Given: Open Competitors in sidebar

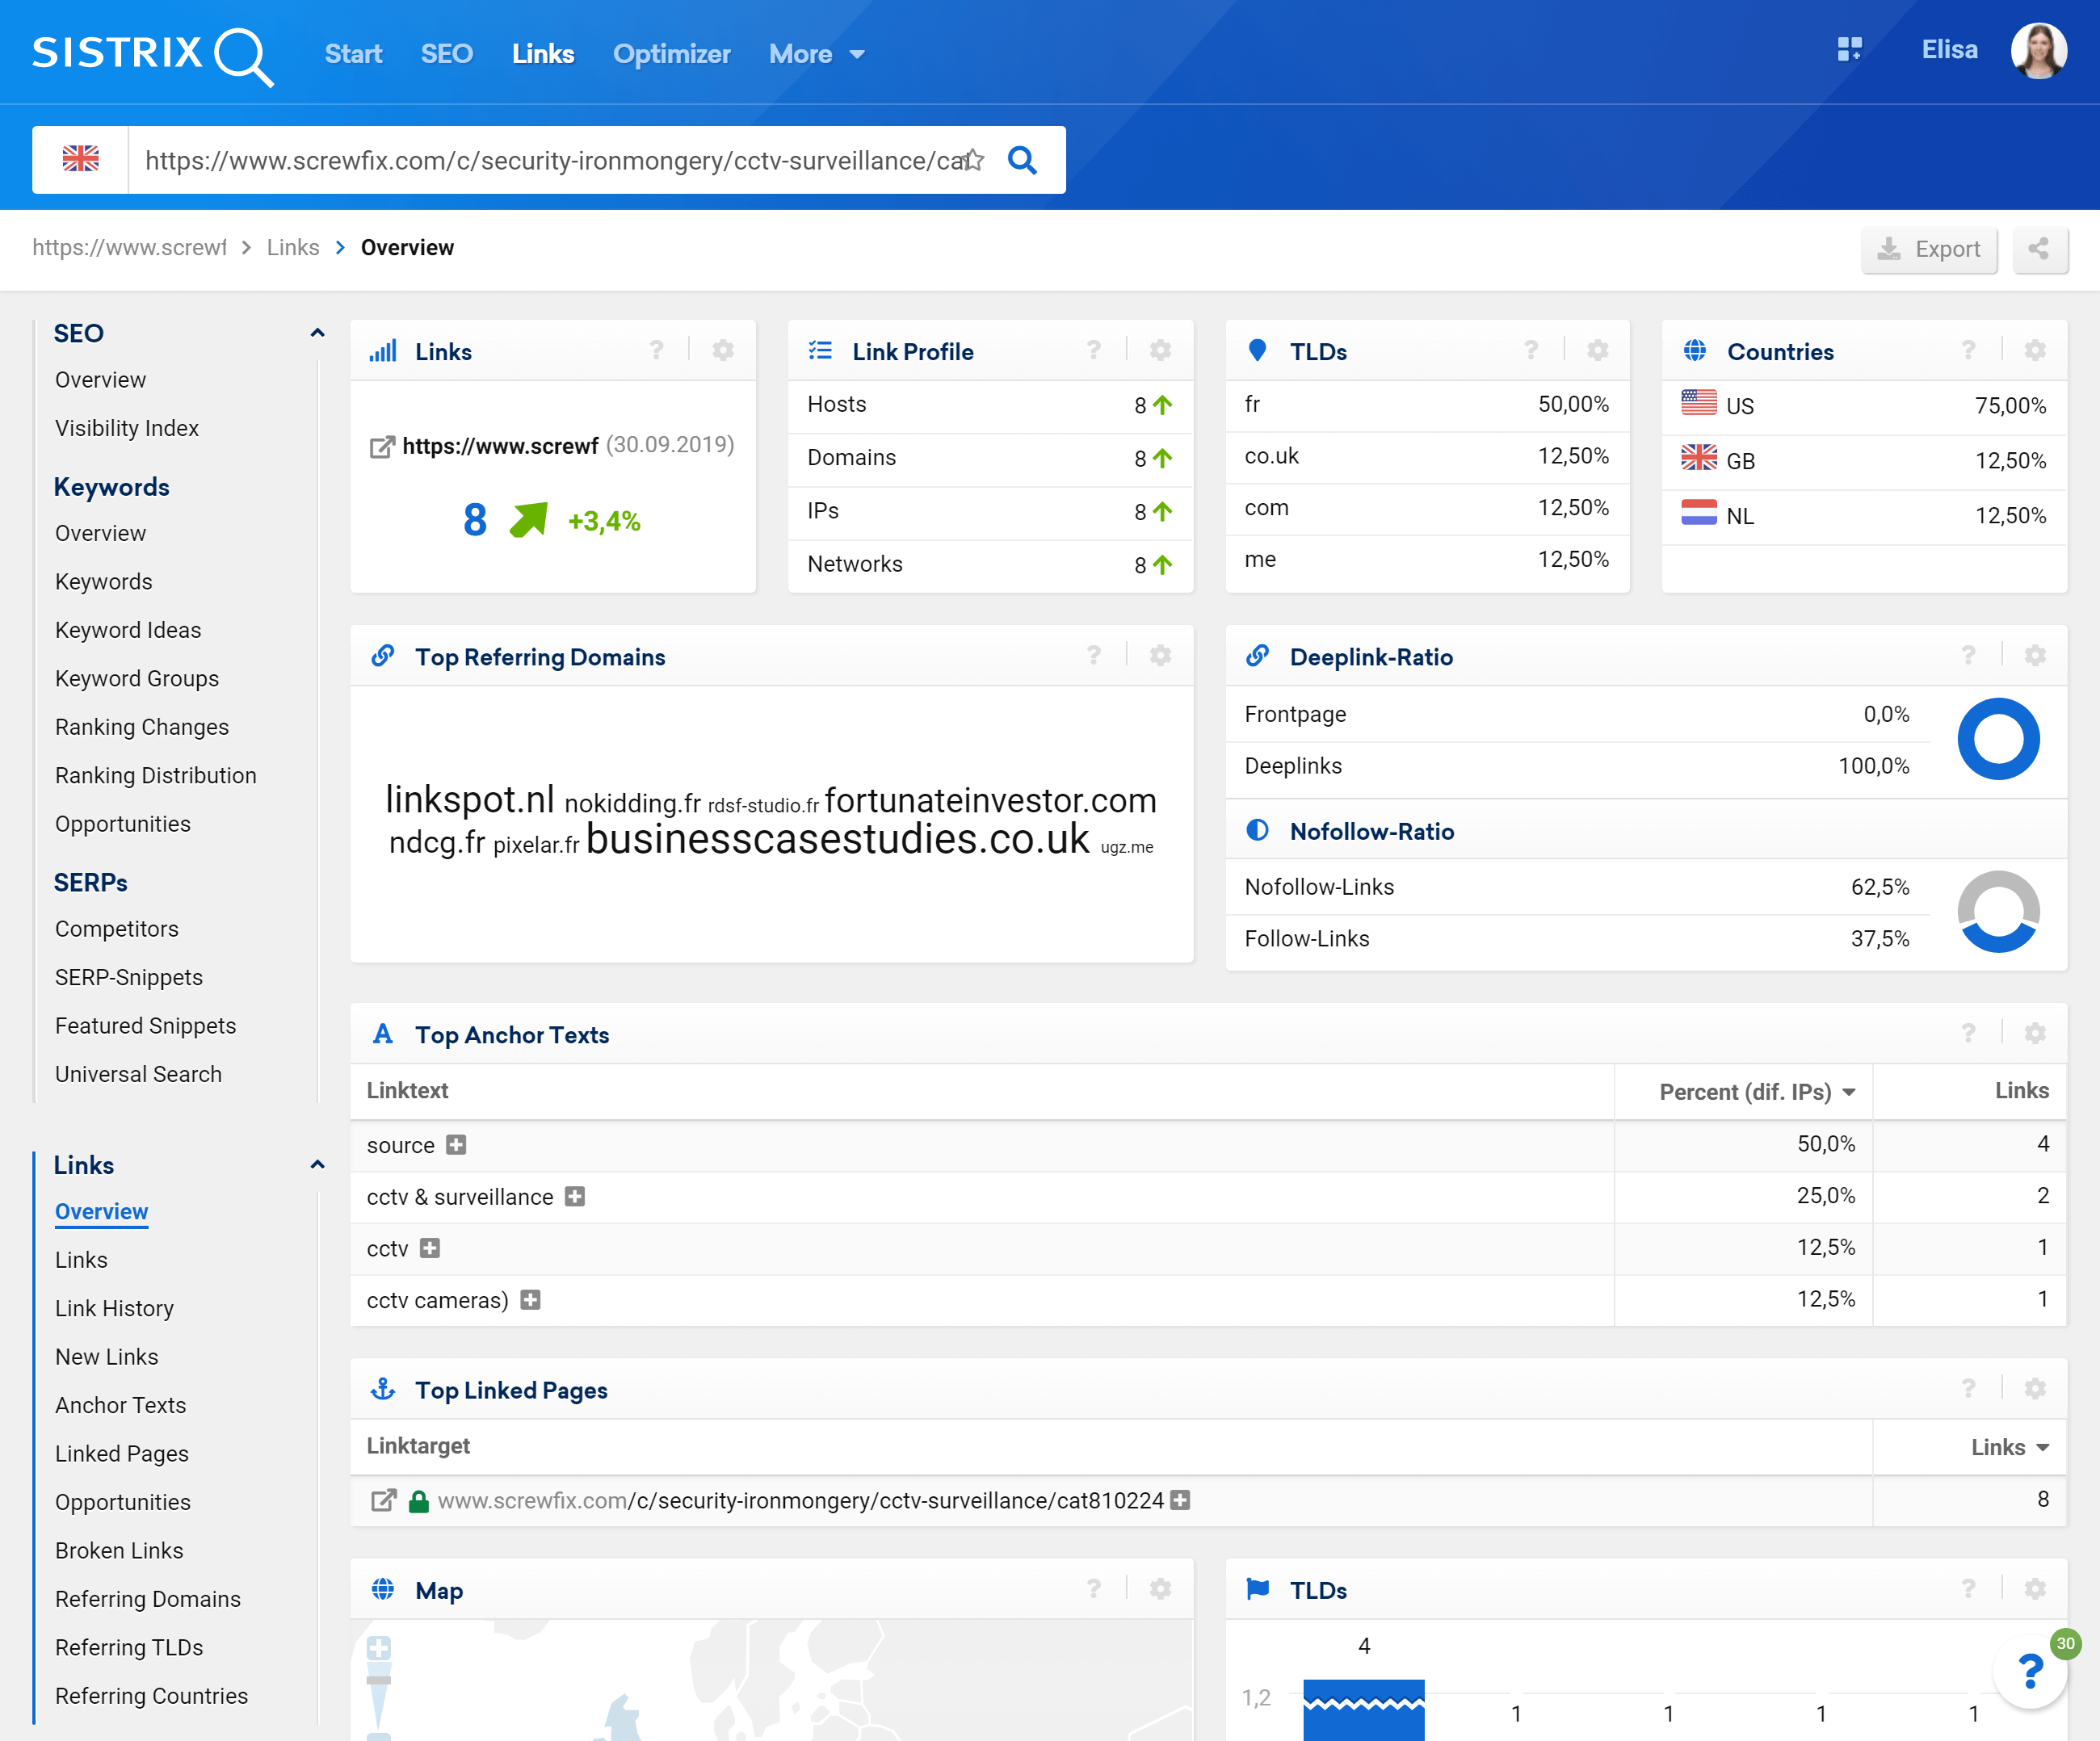Looking at the screenshot, I should pyautogui.click(x=117, y=929).
